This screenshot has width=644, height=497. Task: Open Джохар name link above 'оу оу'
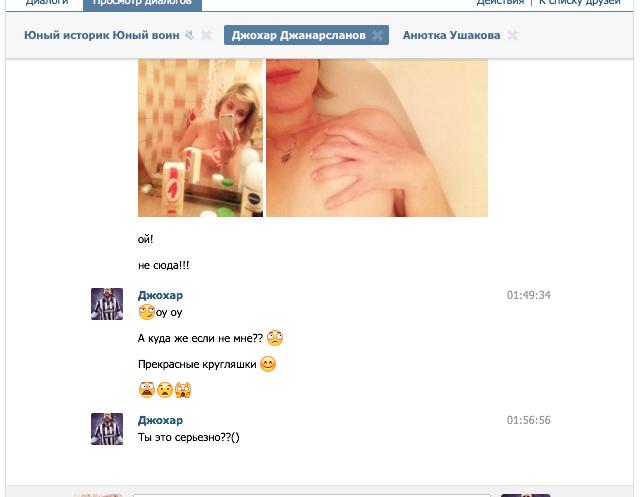pos(160,295)
